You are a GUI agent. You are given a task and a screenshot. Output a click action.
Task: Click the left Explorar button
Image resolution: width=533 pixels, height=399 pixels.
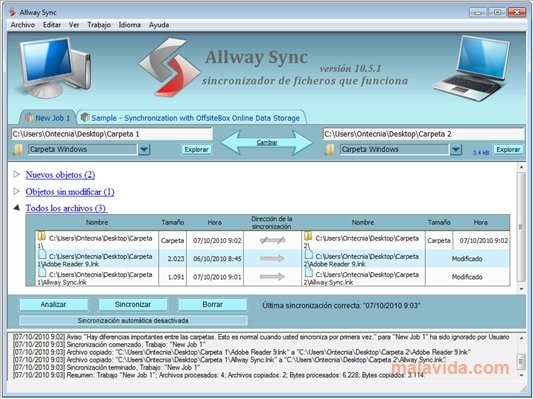point(196,150)
